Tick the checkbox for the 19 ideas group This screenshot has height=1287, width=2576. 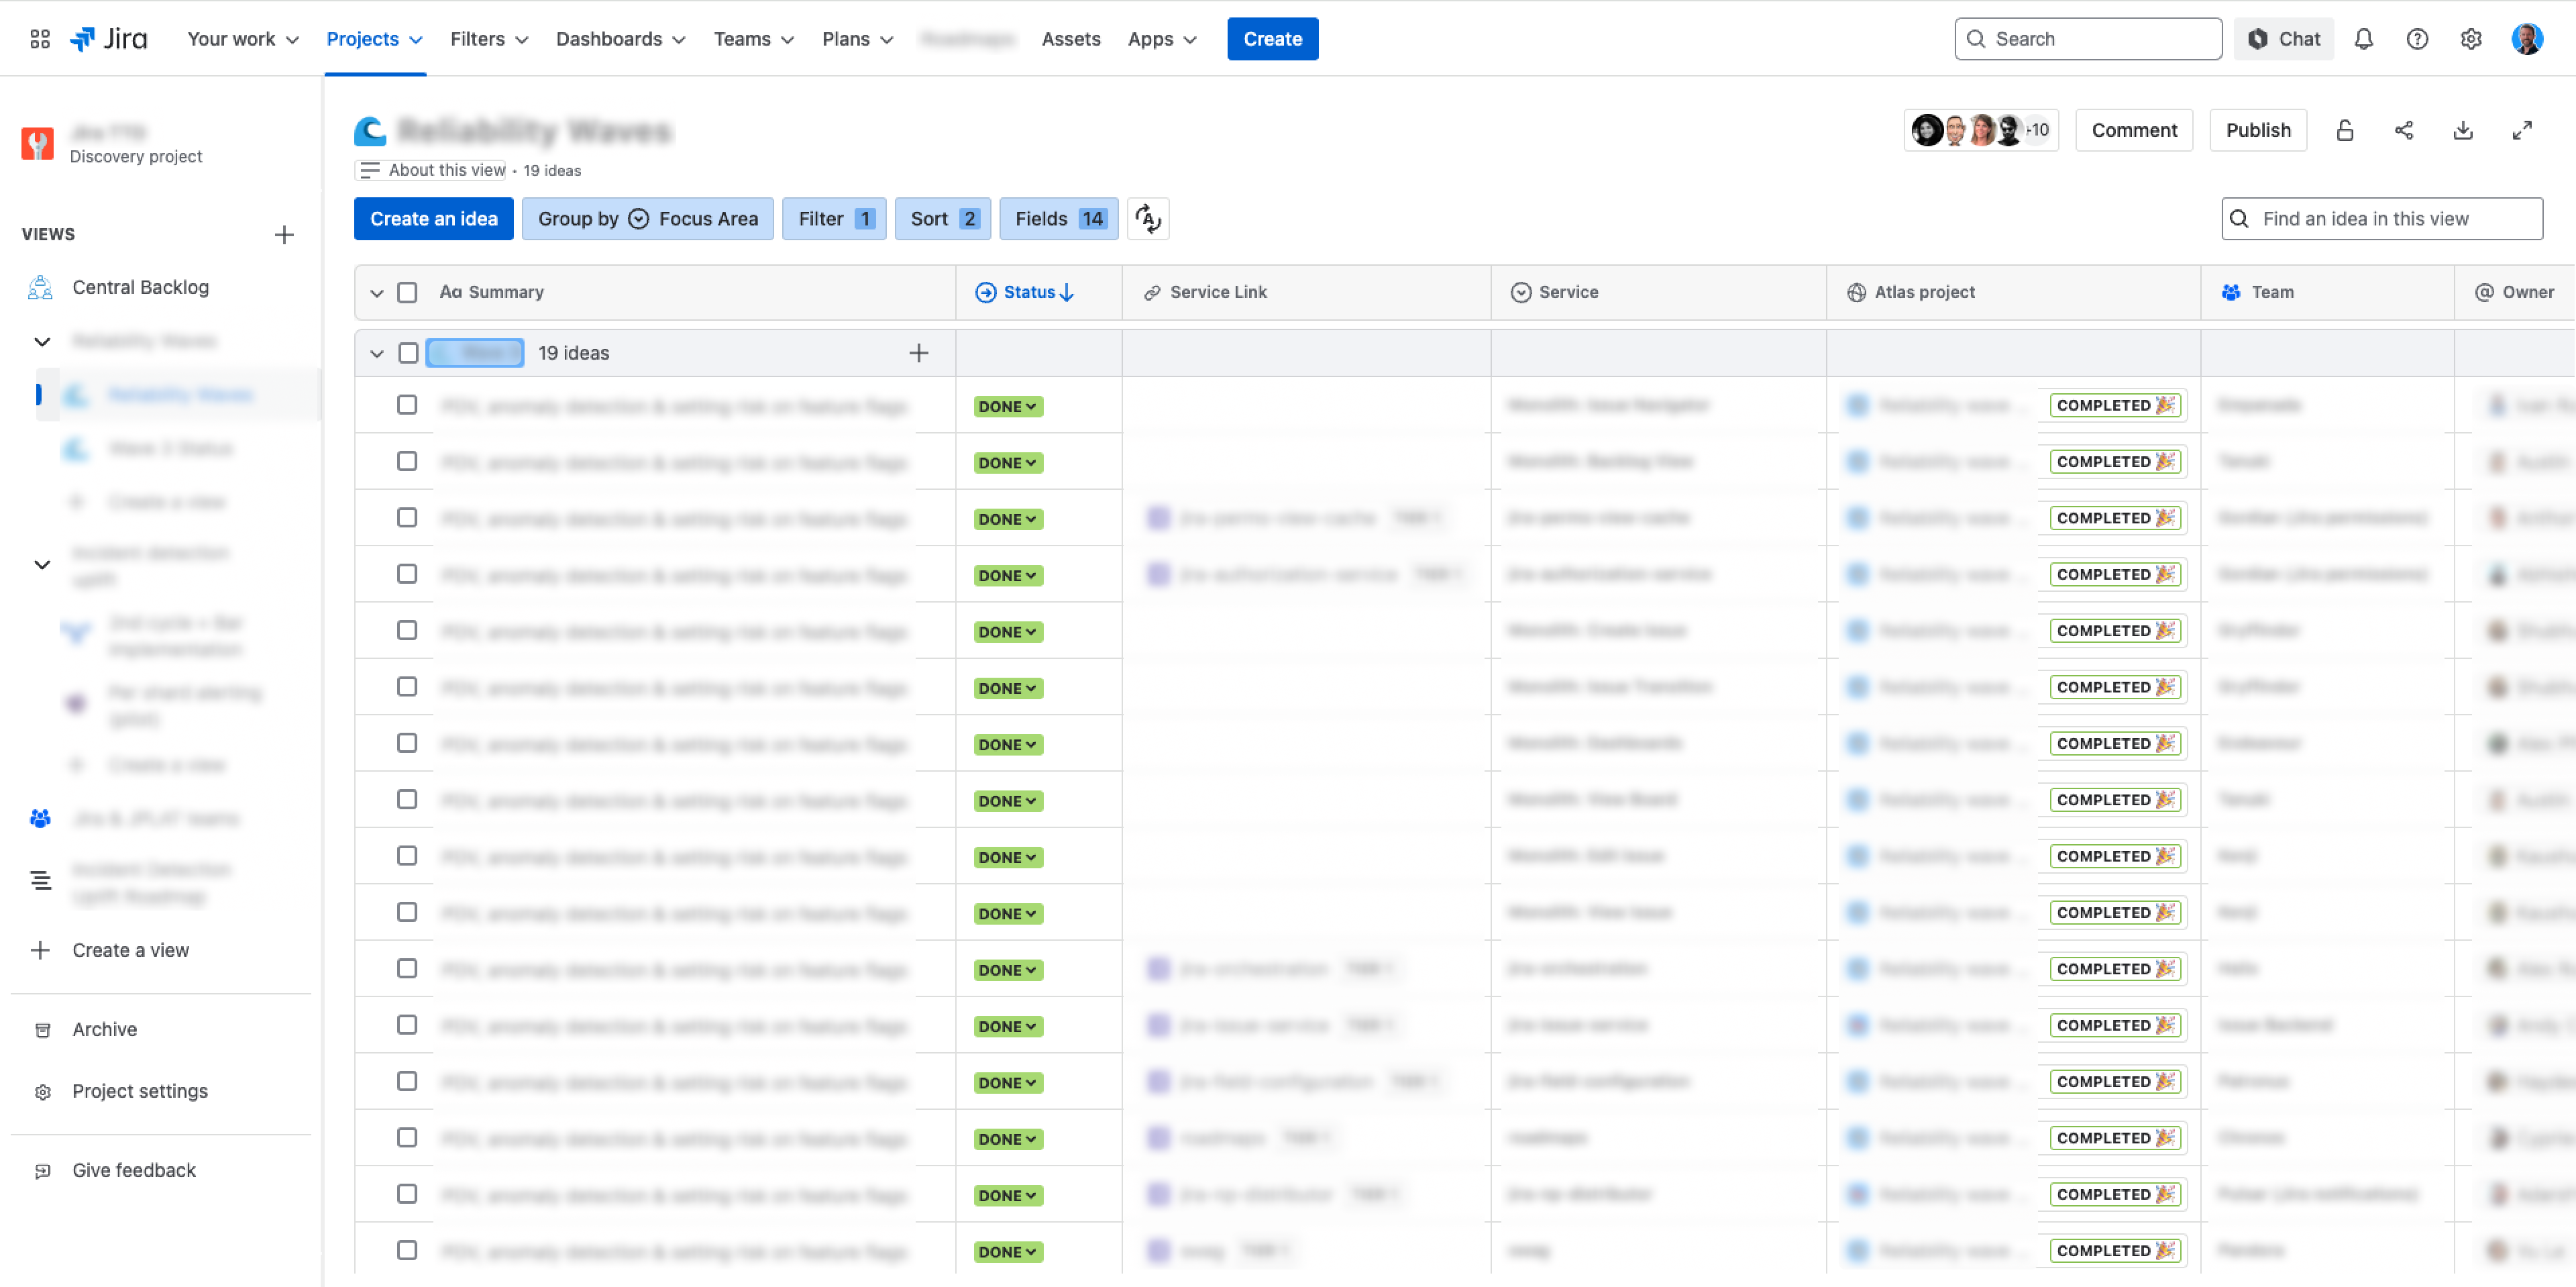(x=407, y=353)
